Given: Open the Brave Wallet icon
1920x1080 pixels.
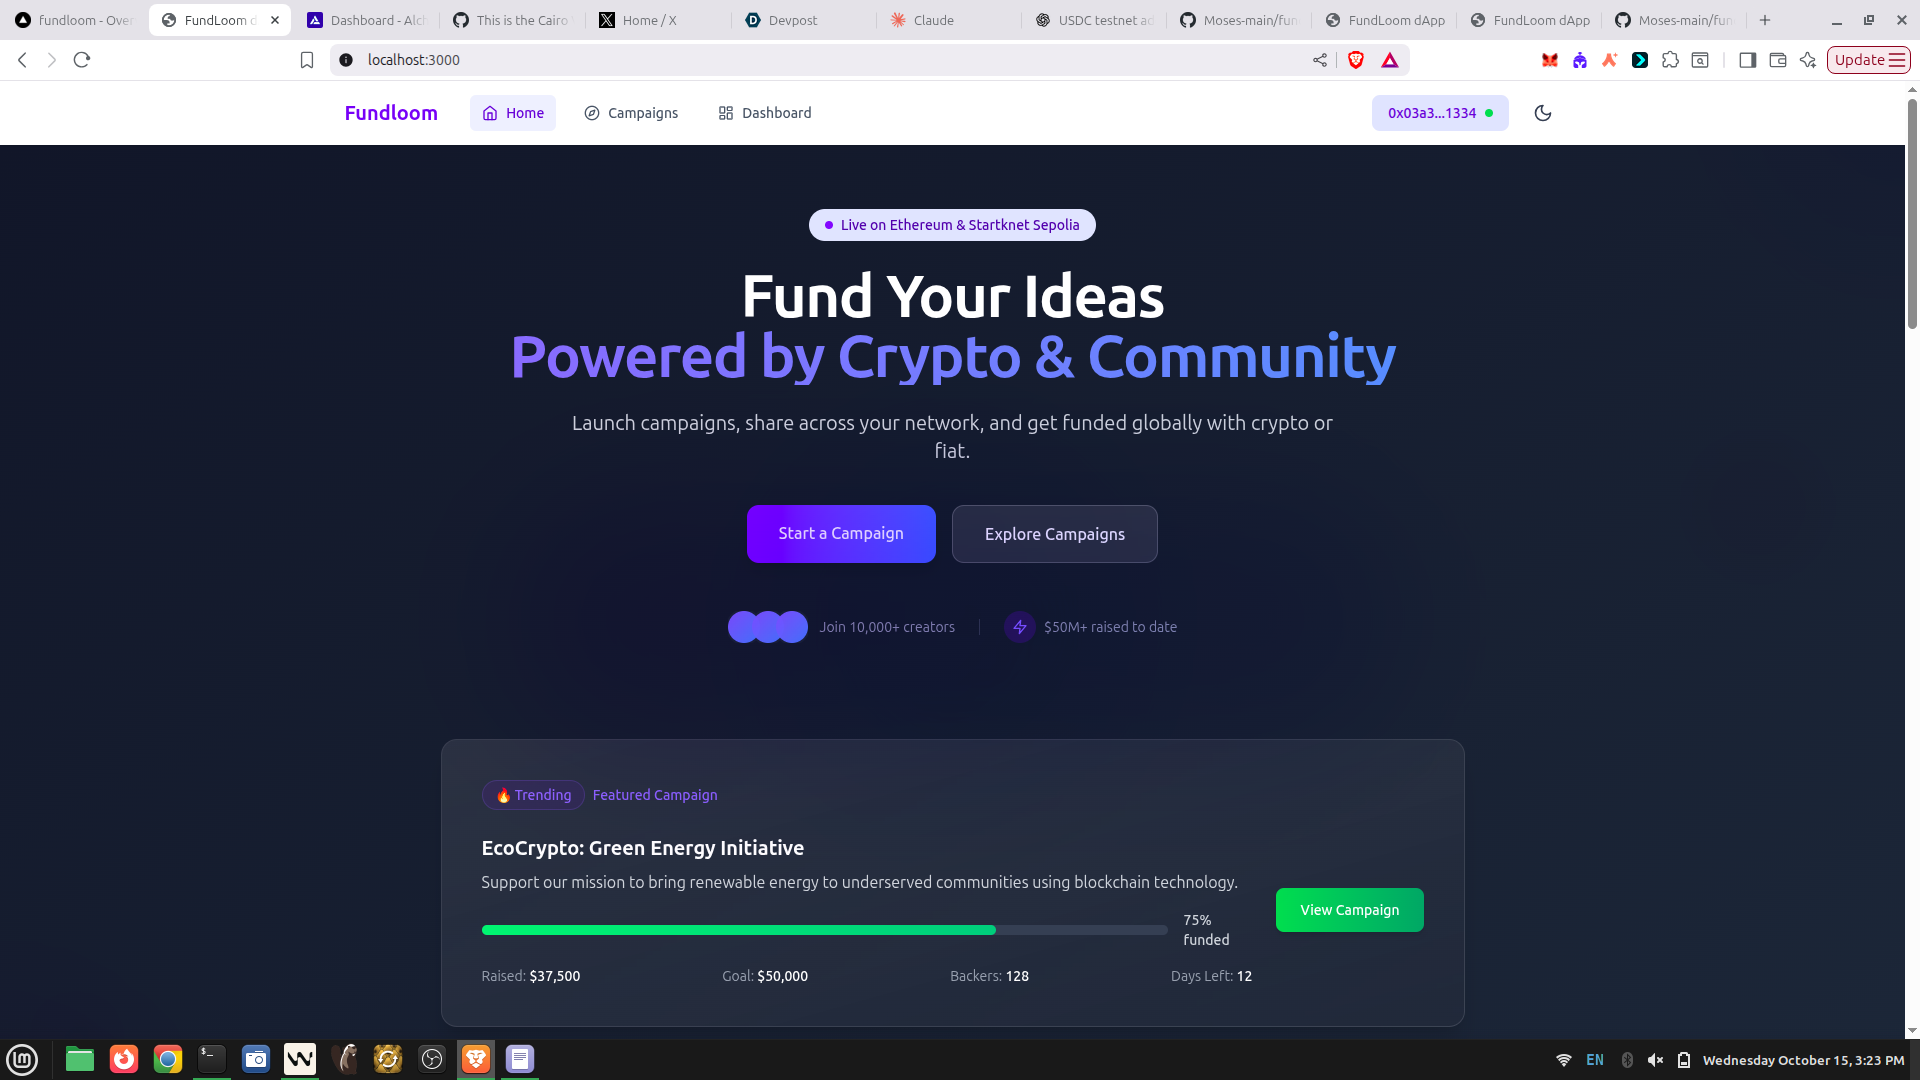Looking at the screenshot, I should 1778,60.
